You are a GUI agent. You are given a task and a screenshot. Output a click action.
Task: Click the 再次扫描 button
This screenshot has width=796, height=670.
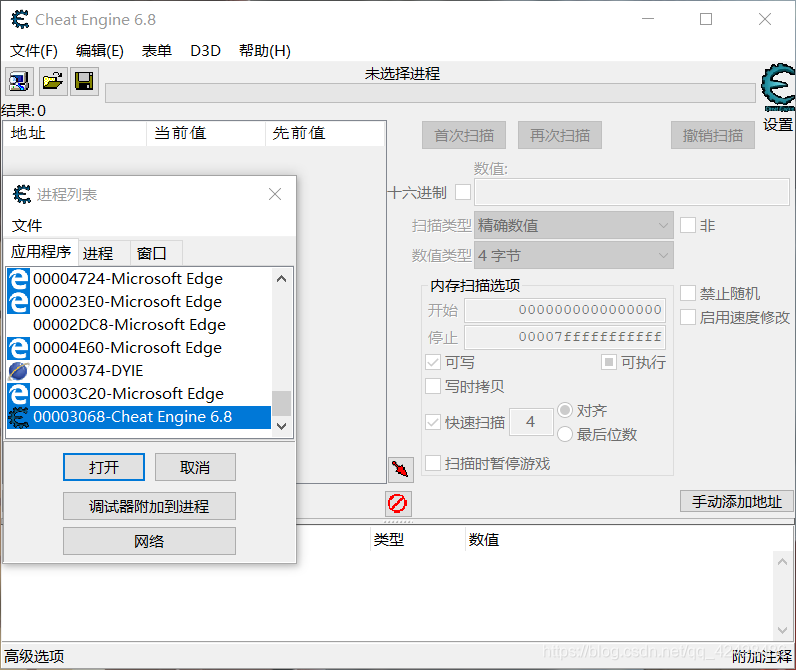pyautogui.click(x=560, y=135)
